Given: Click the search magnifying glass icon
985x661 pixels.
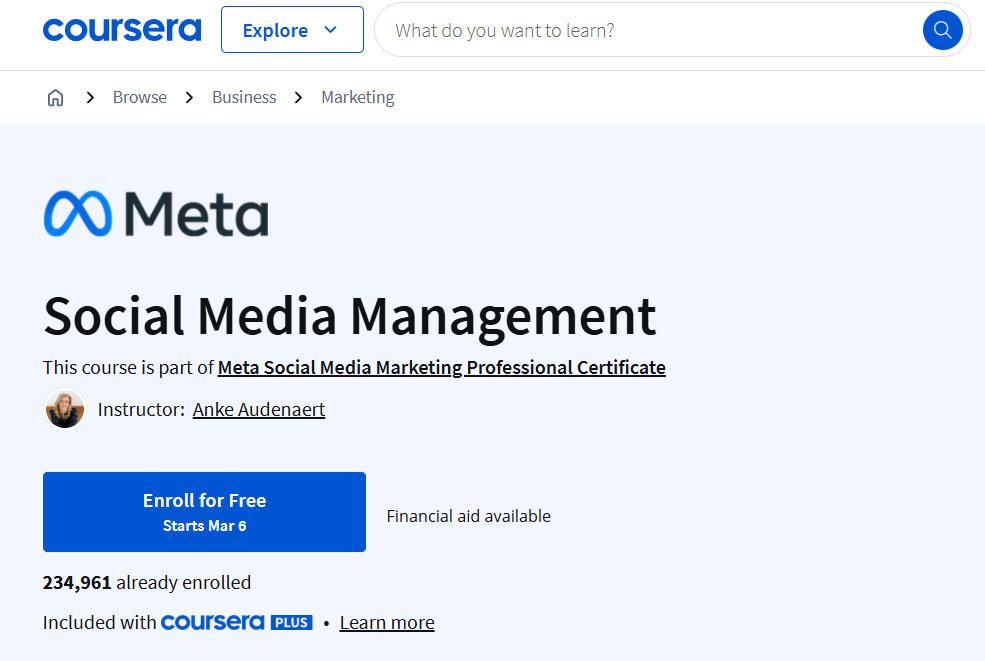Looking at the screenshot, I should tap(941, 29).
